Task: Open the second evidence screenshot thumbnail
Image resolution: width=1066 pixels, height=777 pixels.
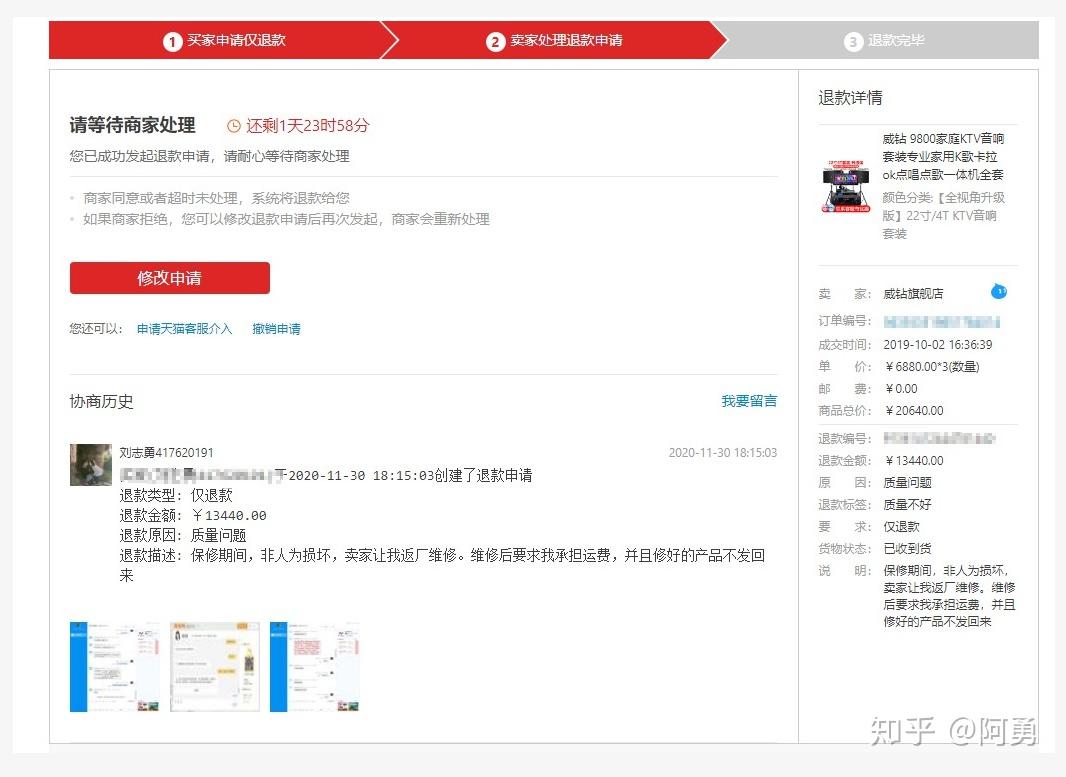Action: (x=214, y=666)
